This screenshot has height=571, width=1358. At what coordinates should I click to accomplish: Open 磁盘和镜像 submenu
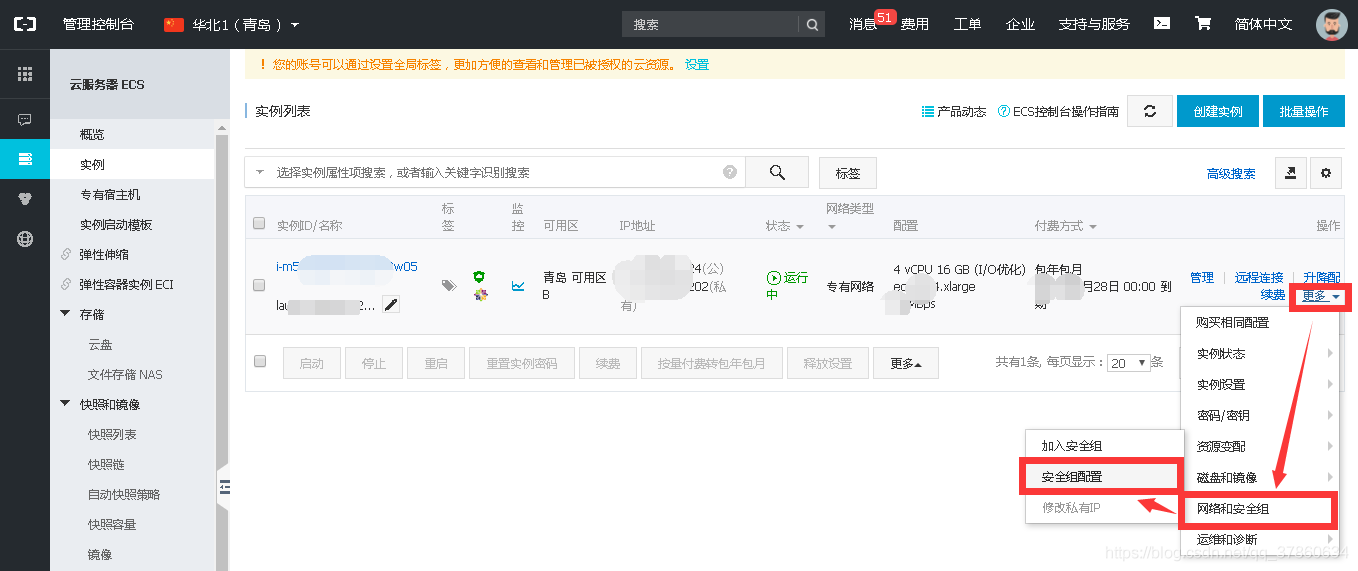pos(1260,477)
